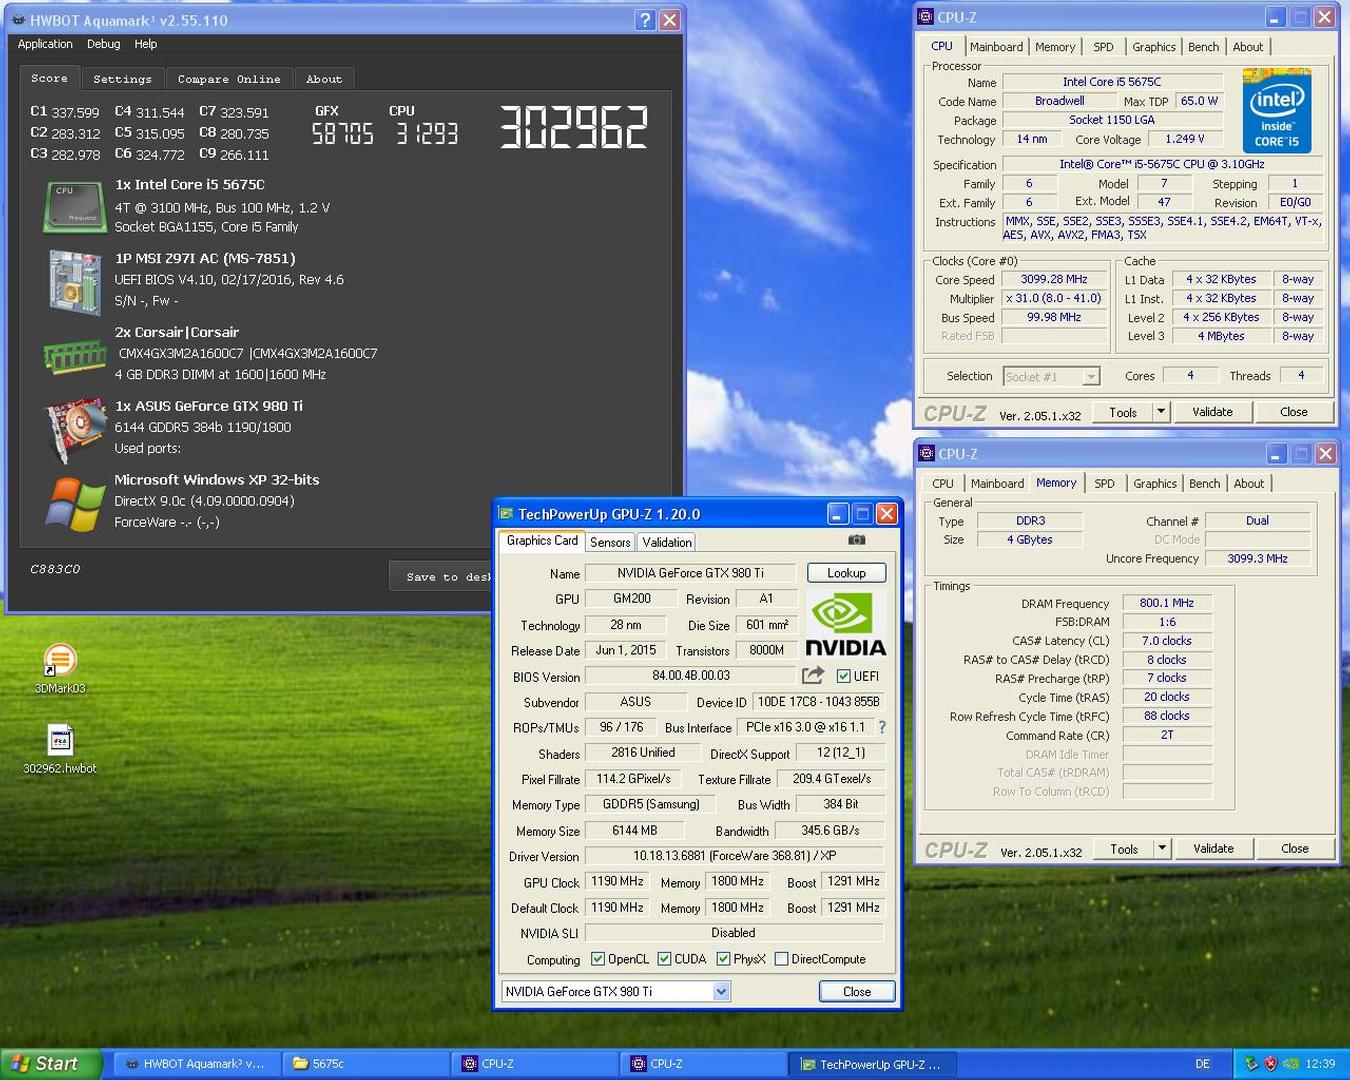Click Close button in lower CPU-Z window
This screenshot has height=1080, width=1350.
coord(1295,848)
